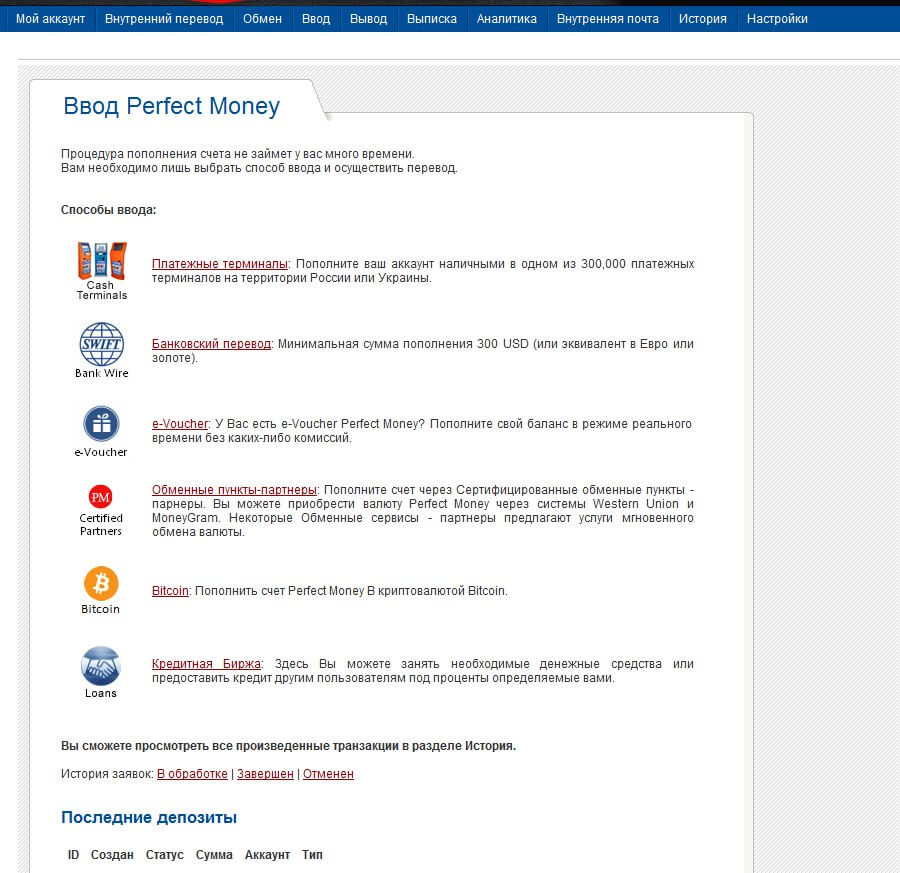Show Завершен request history
Viewport: 900px width, 873px height.
(x=265, y=774)
